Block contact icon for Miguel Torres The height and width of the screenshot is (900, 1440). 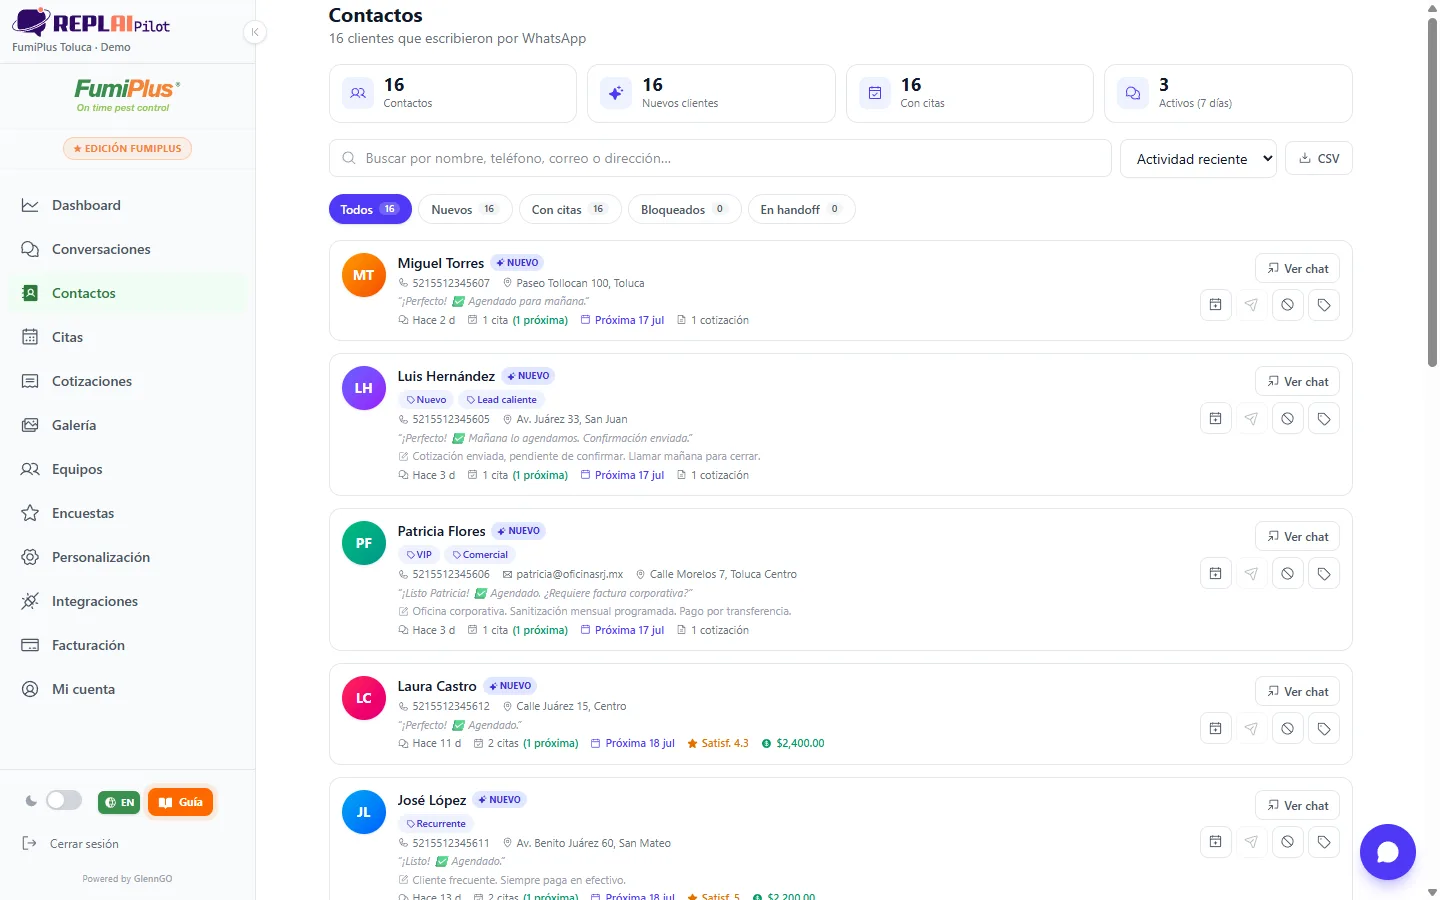pyautogui.click(x=1288, y=305)
